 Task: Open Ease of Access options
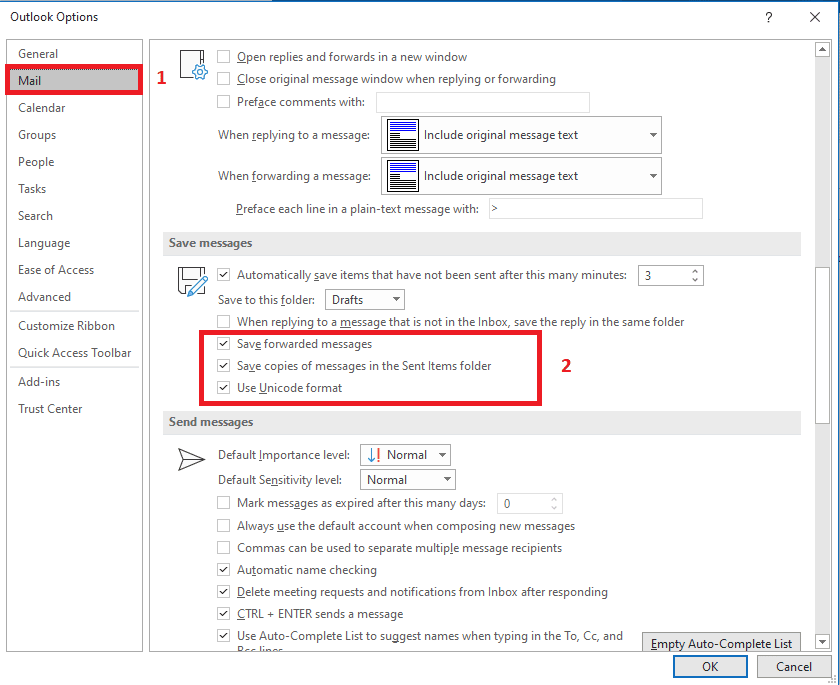(x=74, y=270)
